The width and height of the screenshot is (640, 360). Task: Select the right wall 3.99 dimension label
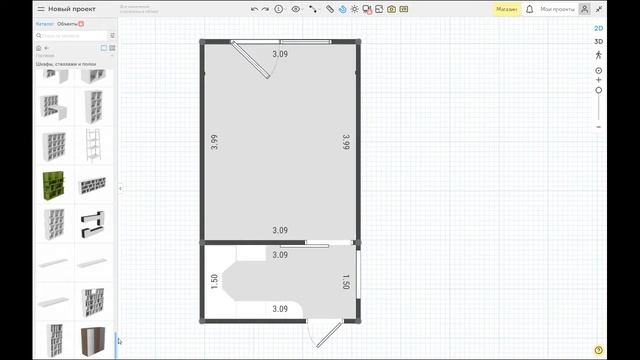[x=346, y=142]
